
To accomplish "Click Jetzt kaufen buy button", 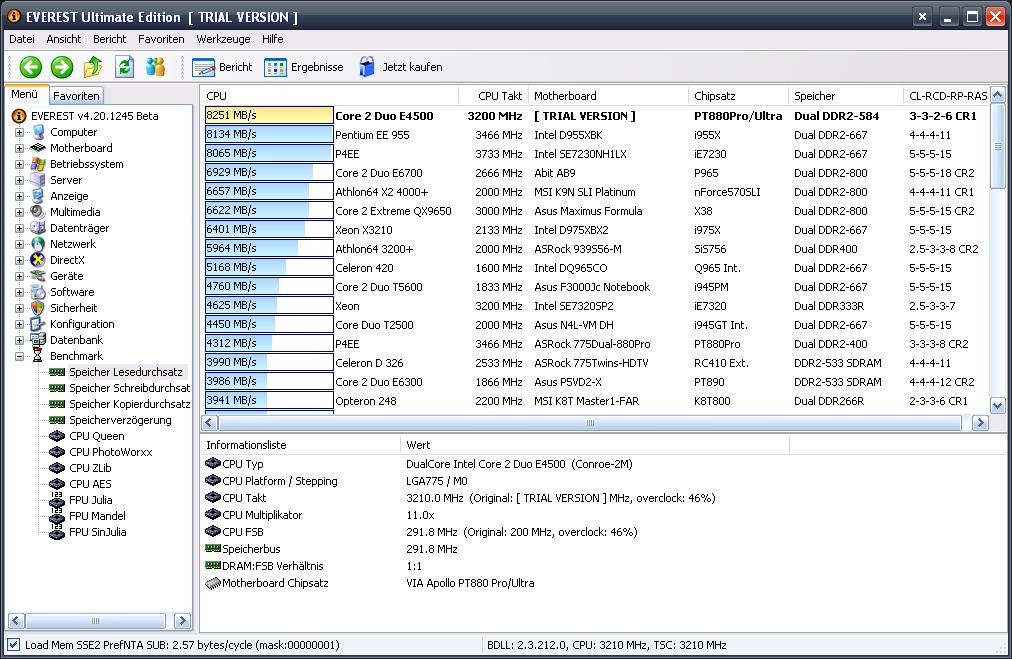I will 401,67.
